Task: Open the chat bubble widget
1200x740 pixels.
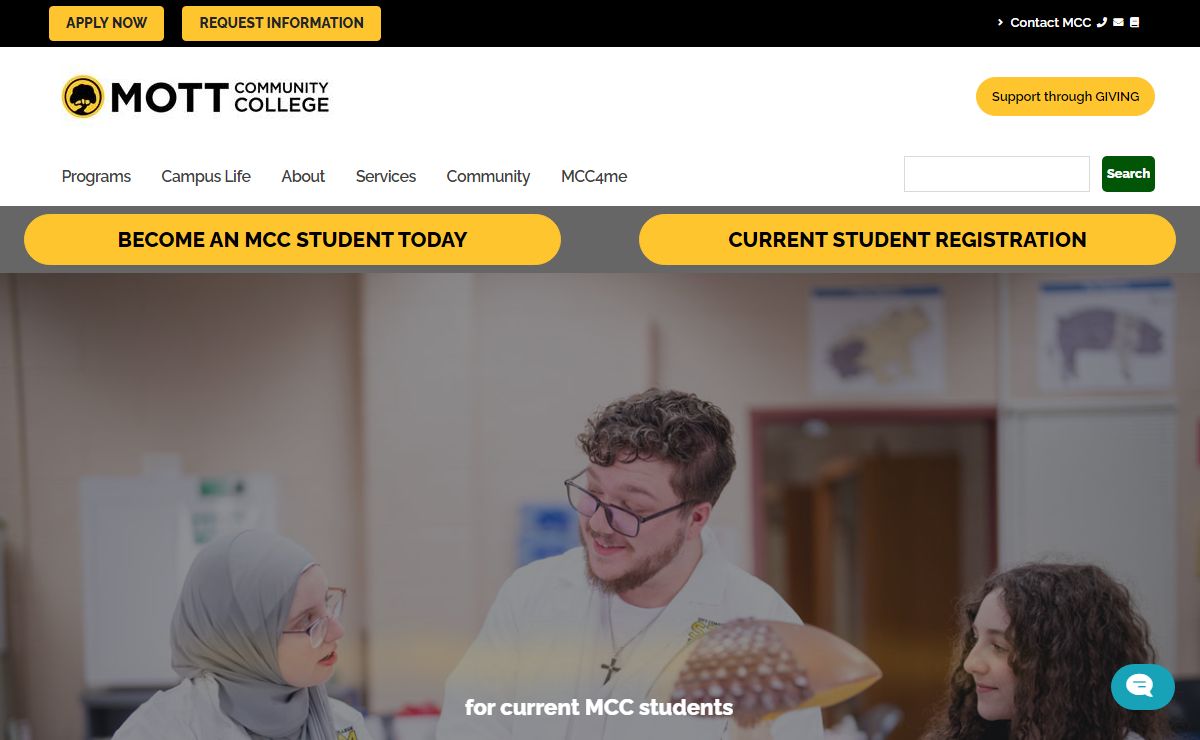Action: [1142, 686]
